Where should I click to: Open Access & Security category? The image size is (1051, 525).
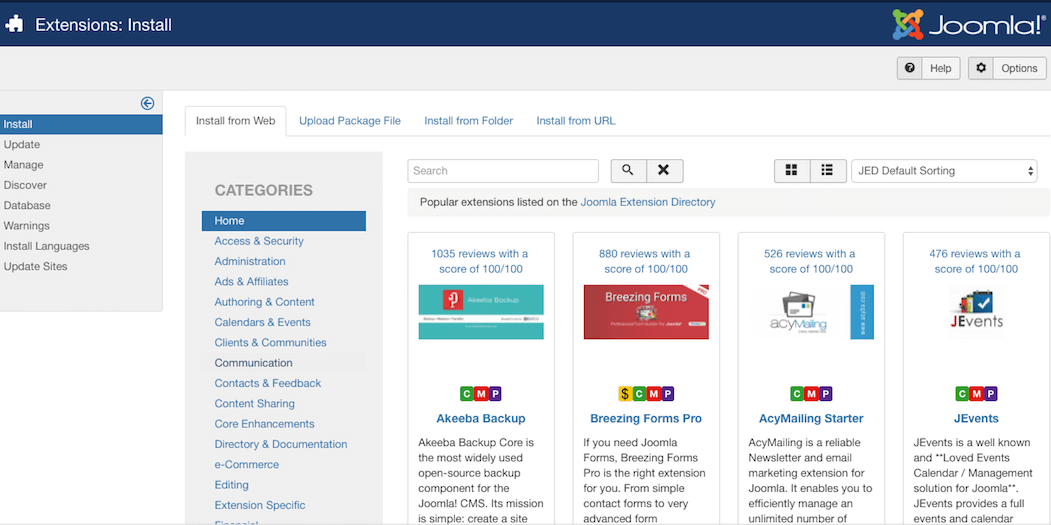click(x=259, y=241)
